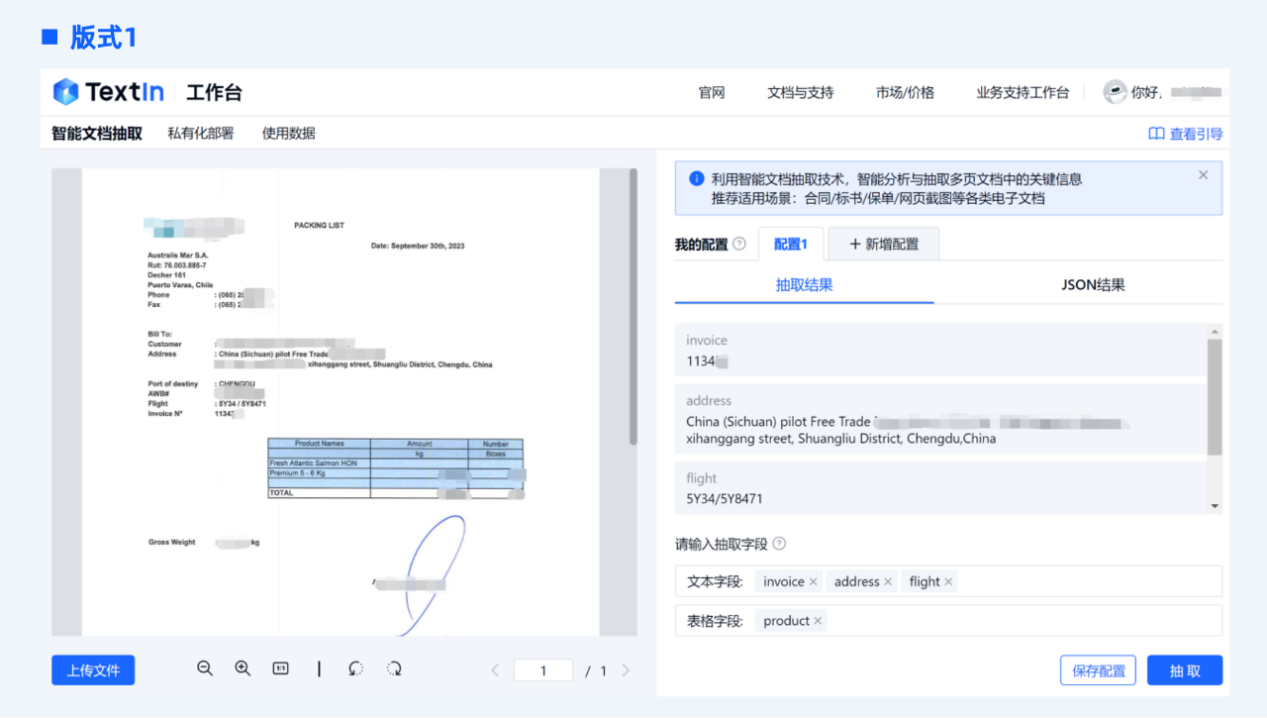Click the zoom in magnifier icon

click(x=242, y=669)
